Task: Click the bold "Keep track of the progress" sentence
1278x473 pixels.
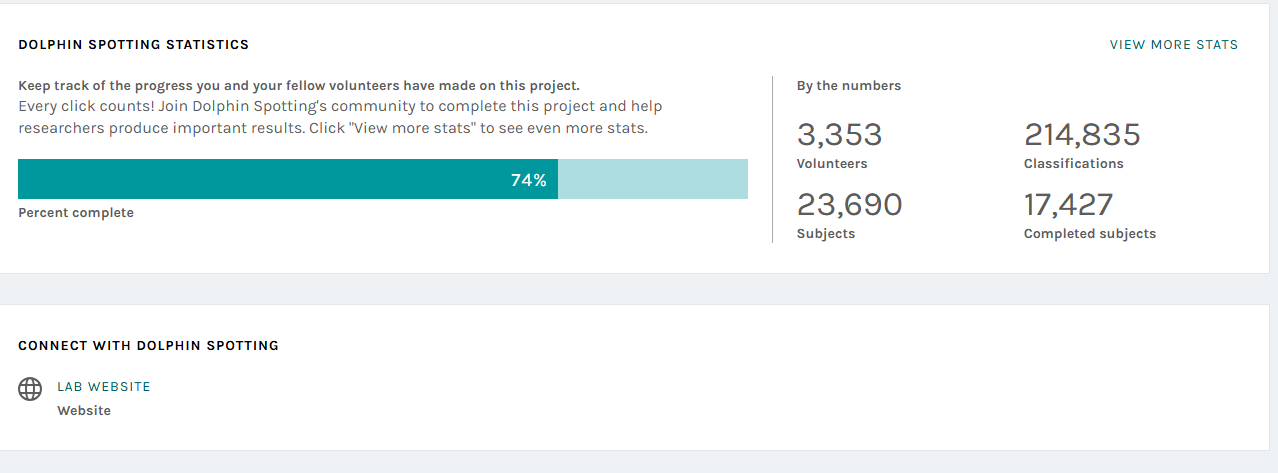Action: coord(298,86)
